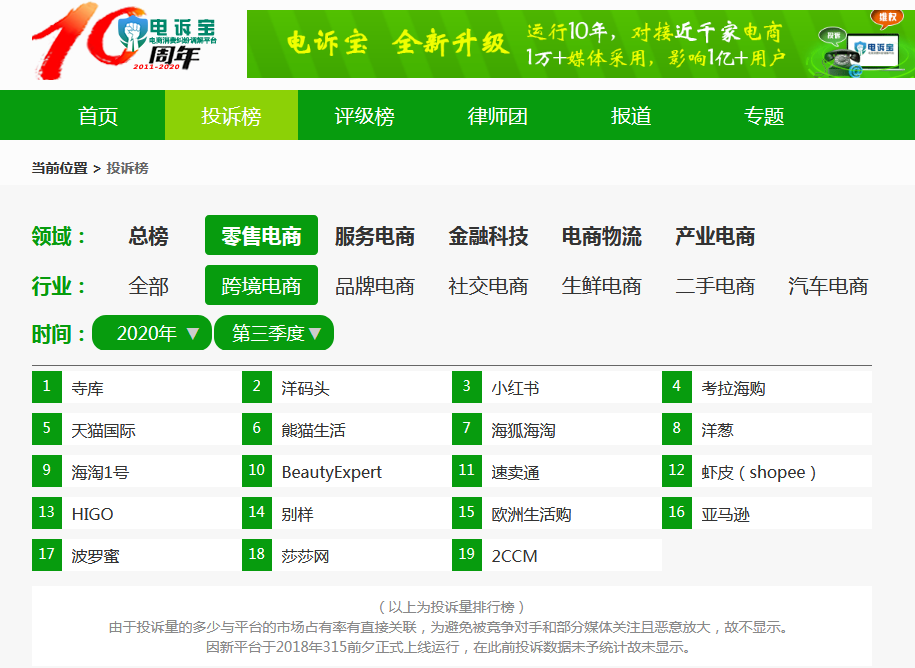Open the 2CCM ranking entry
Viewport: 915px width, 668px height.
[514, 556]
